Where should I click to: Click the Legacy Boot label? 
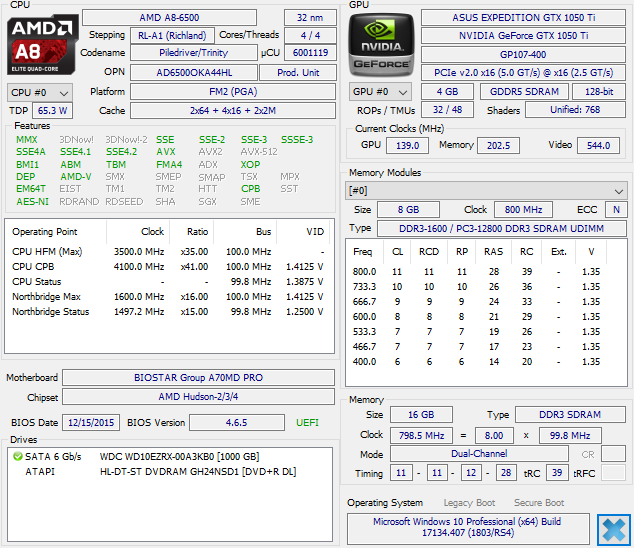469,503
